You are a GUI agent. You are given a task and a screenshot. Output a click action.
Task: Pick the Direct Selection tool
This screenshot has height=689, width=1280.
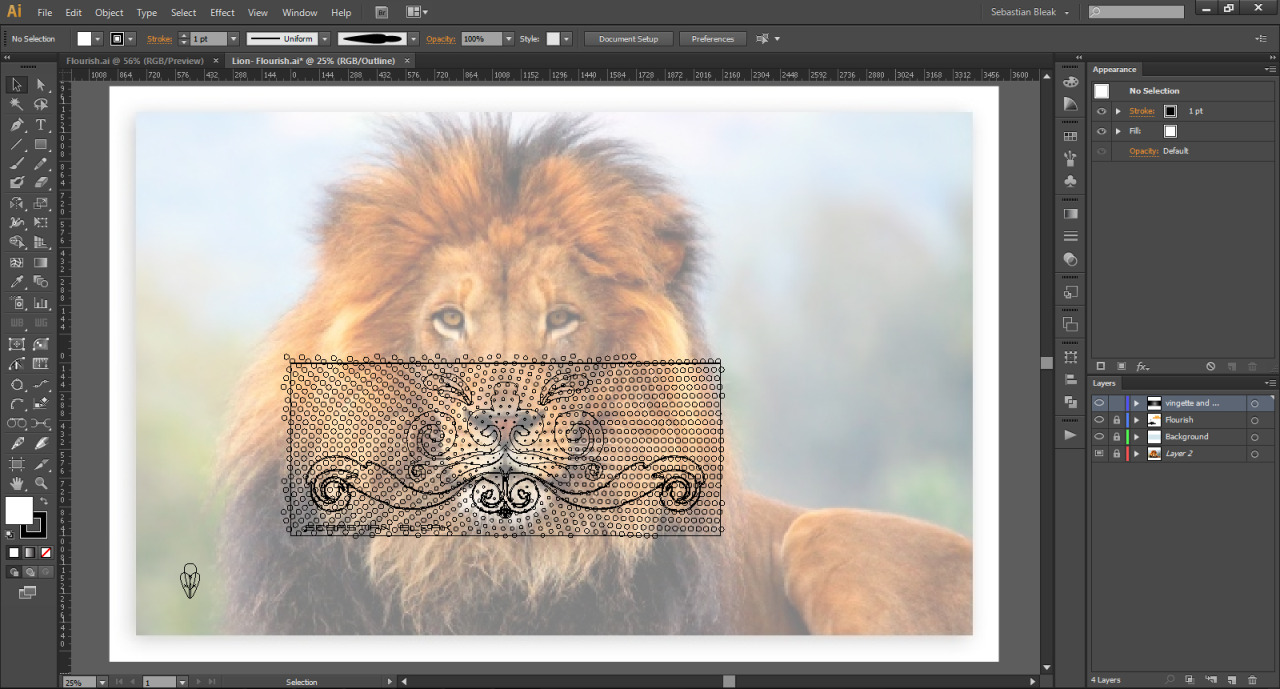click(41, 85)
